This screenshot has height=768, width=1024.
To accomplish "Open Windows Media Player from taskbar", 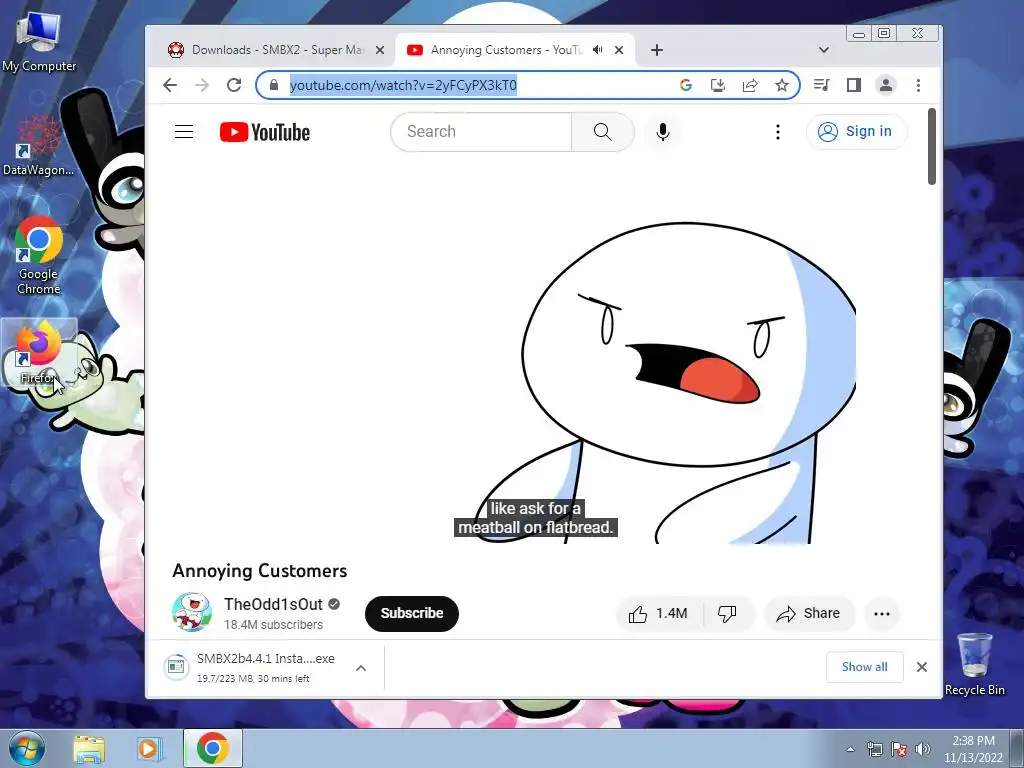I will coord(149,749).
